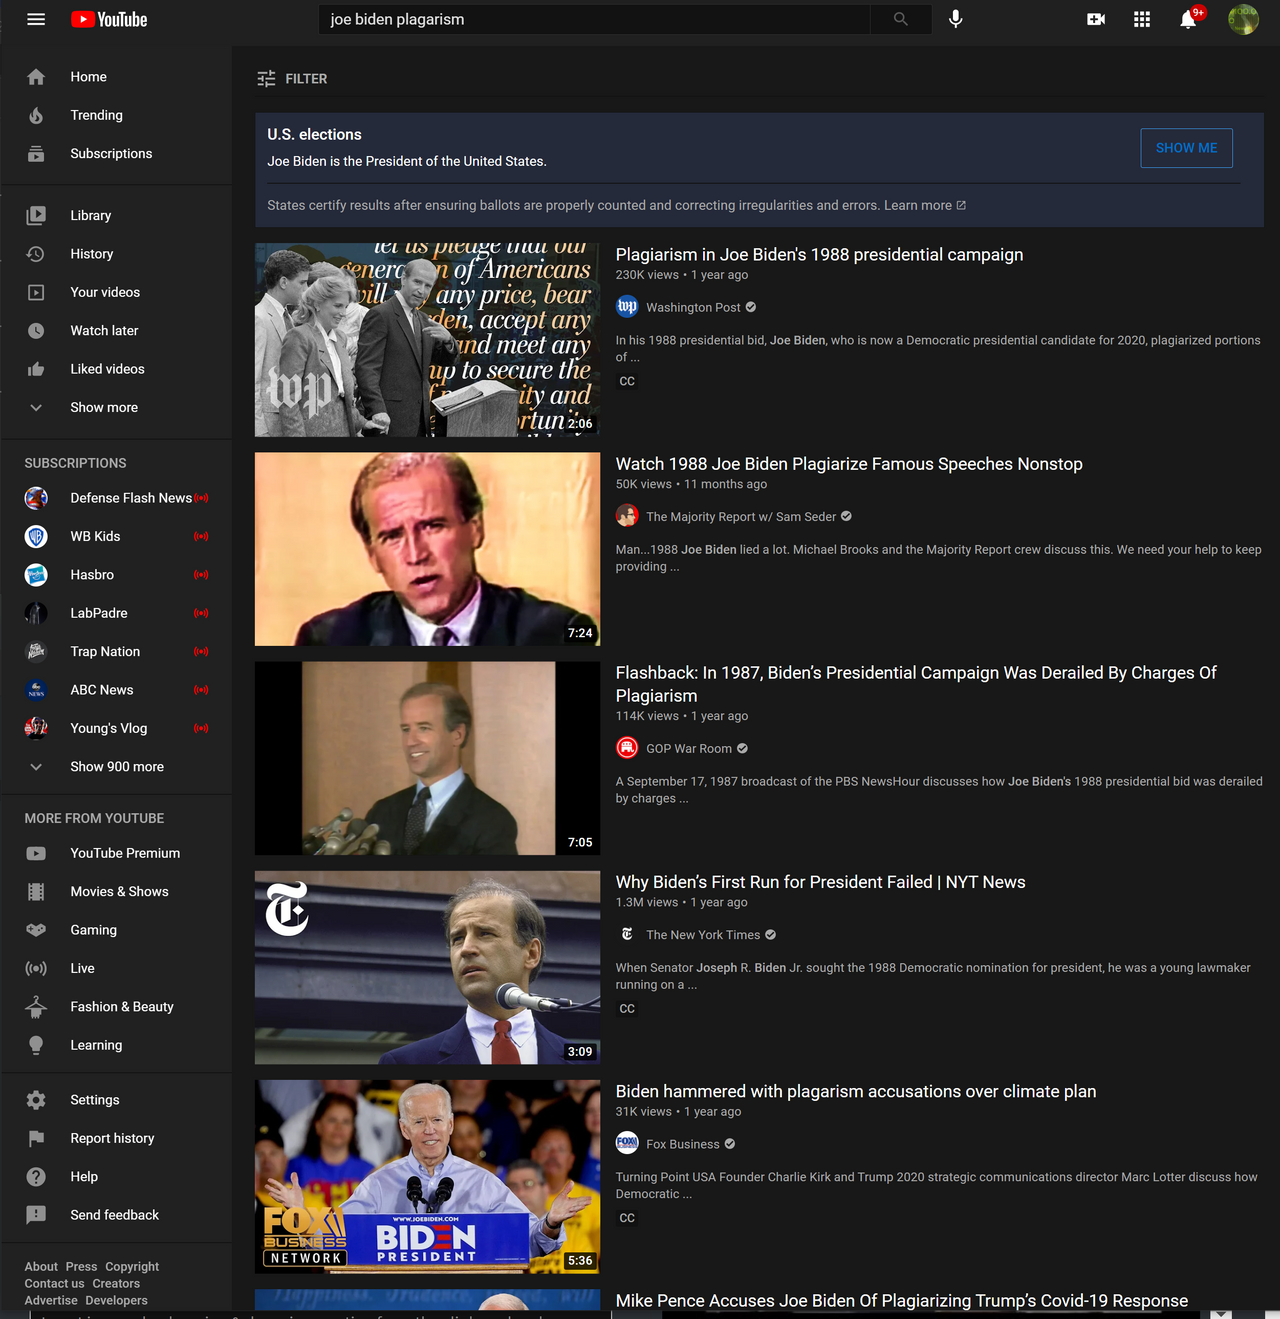The width and height of the screenshot is (1280, 1319).
Task: Open the Fox Business Biden thumbnail
Action: [x=427, y=1176]
